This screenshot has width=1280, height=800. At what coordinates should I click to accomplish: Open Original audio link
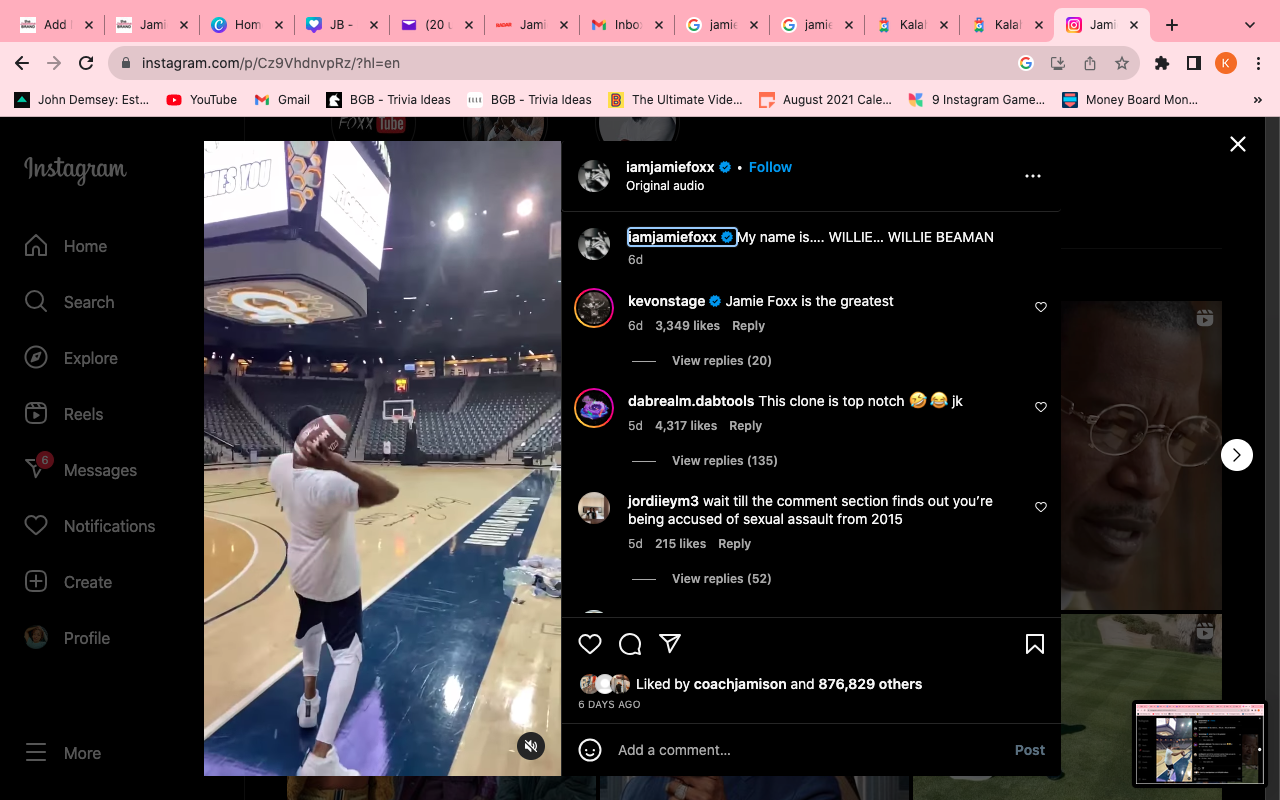pos(665,186)
